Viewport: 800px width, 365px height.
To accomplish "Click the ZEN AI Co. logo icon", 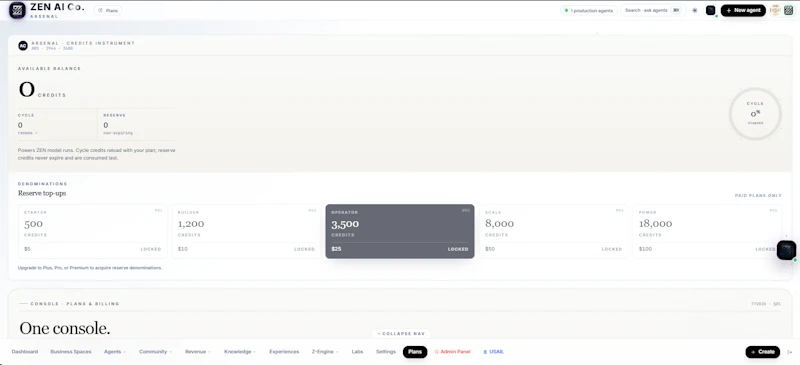I will [17, 10].
